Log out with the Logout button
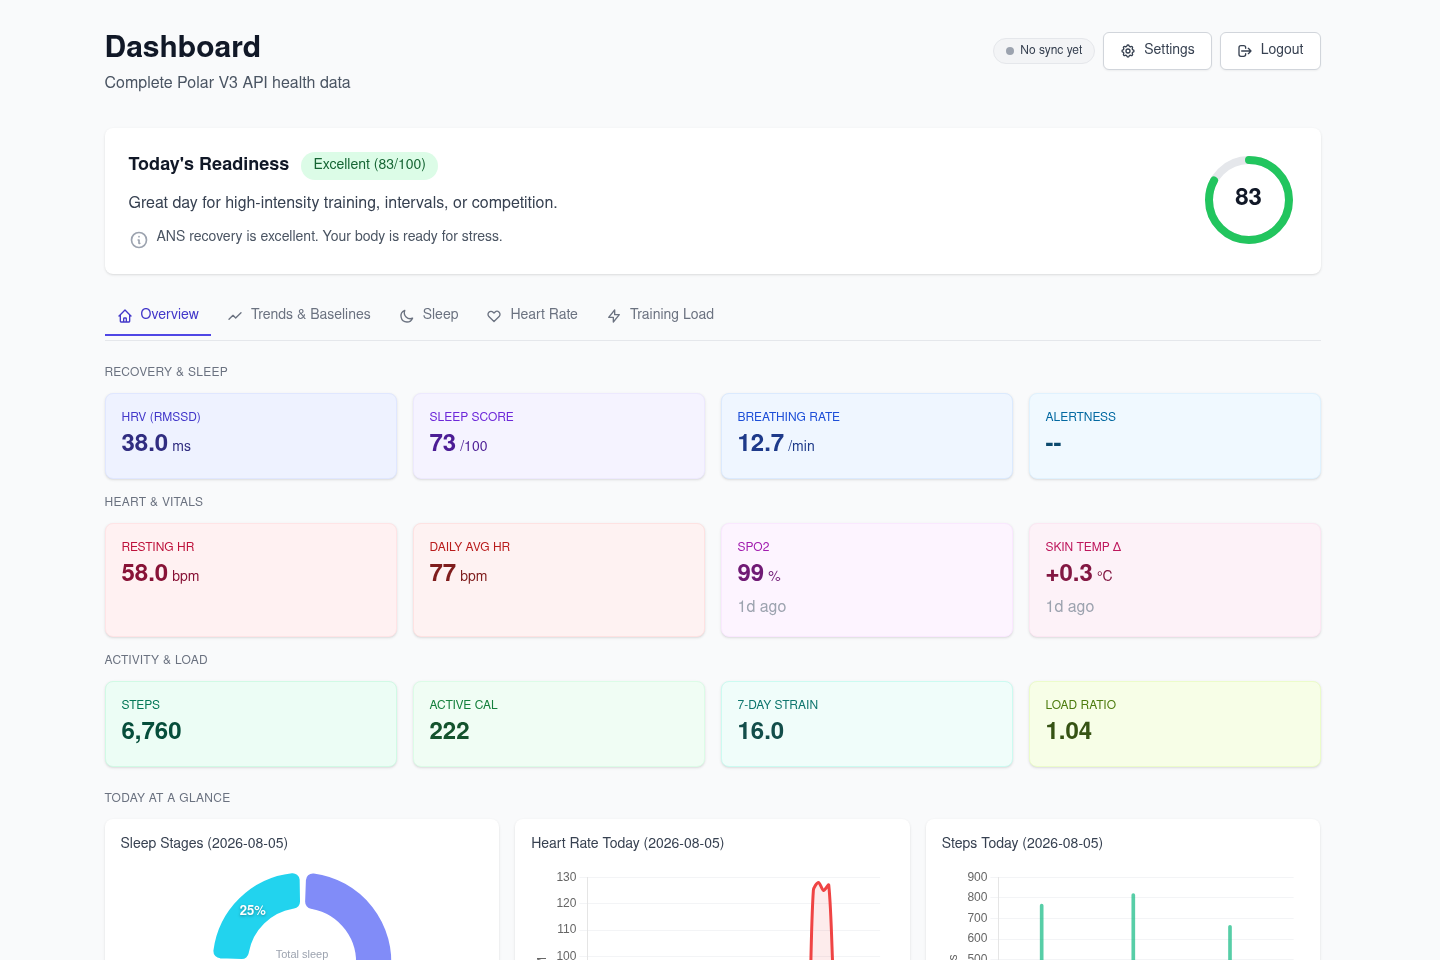The width and height of the screenshot is (1440, 960). click(x=1270, y=51)
